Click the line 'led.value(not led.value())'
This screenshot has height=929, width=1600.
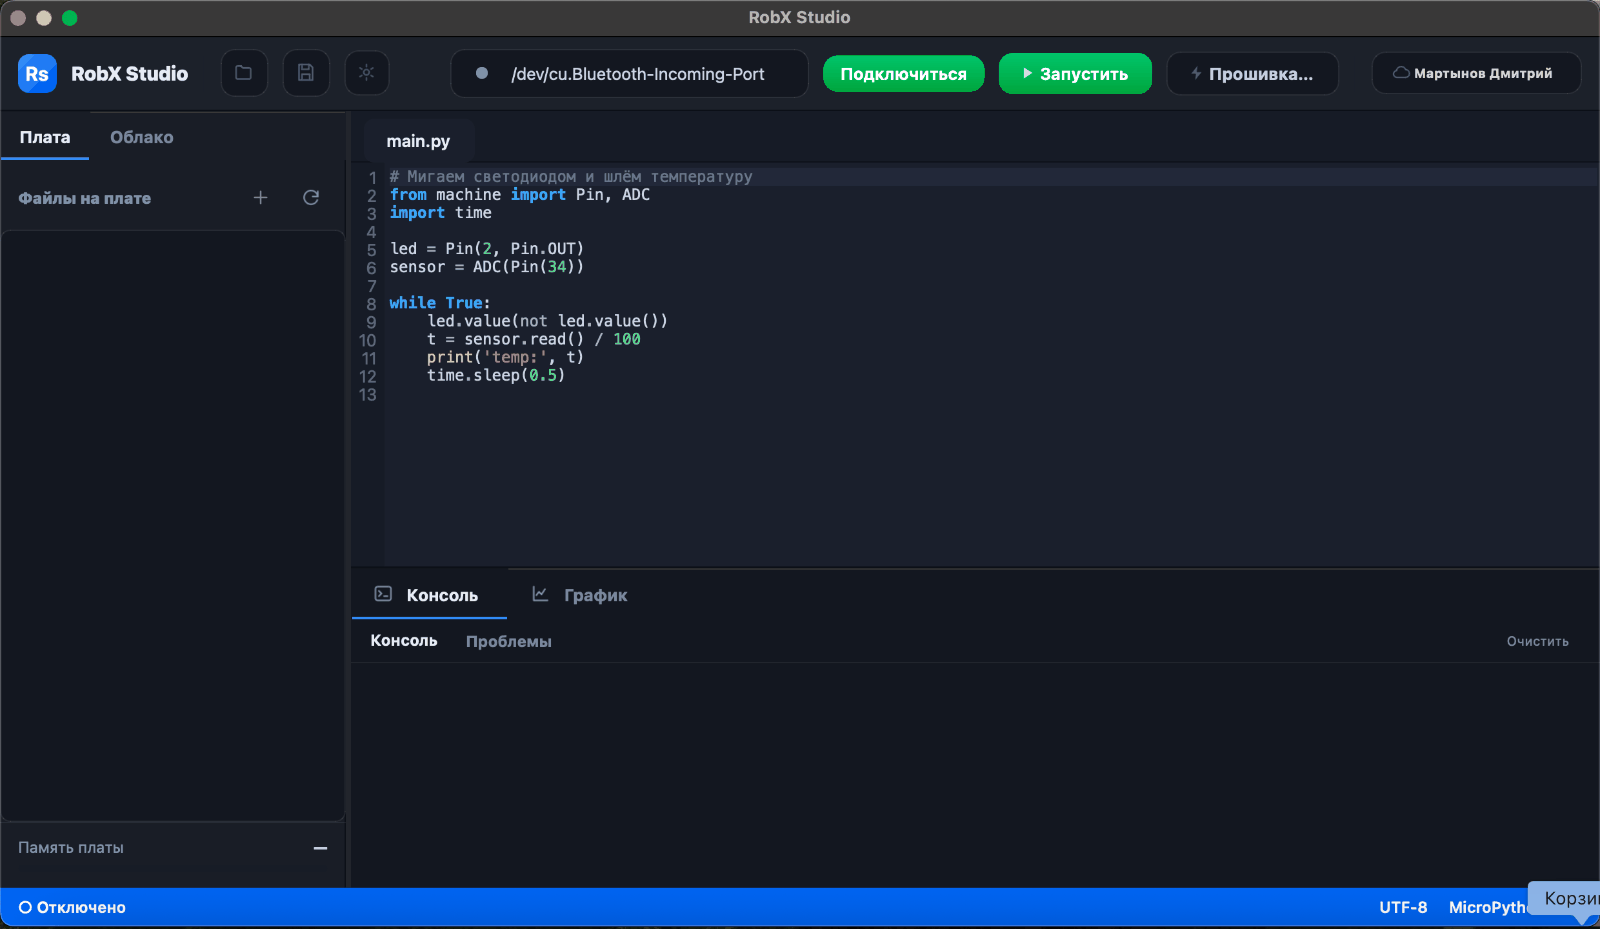click(x=547, y=321)
